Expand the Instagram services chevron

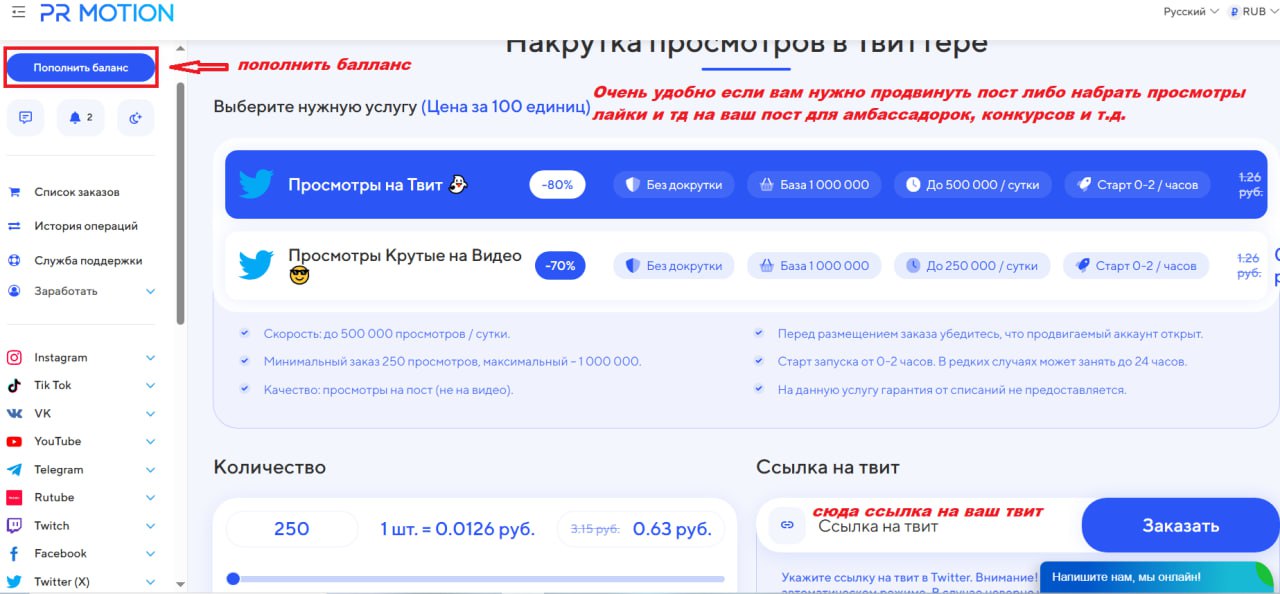point(151,357)
